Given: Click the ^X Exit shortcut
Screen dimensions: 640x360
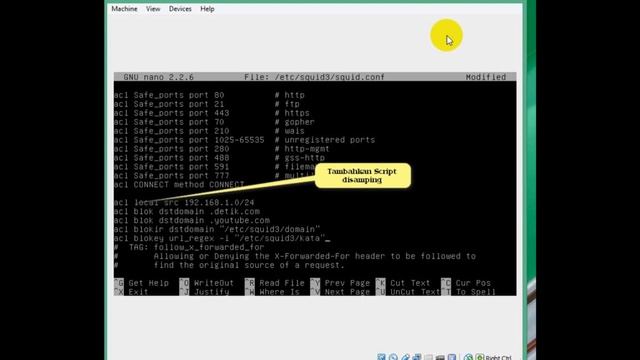Looking at the screenshot, I should click(x=131, y=292).
